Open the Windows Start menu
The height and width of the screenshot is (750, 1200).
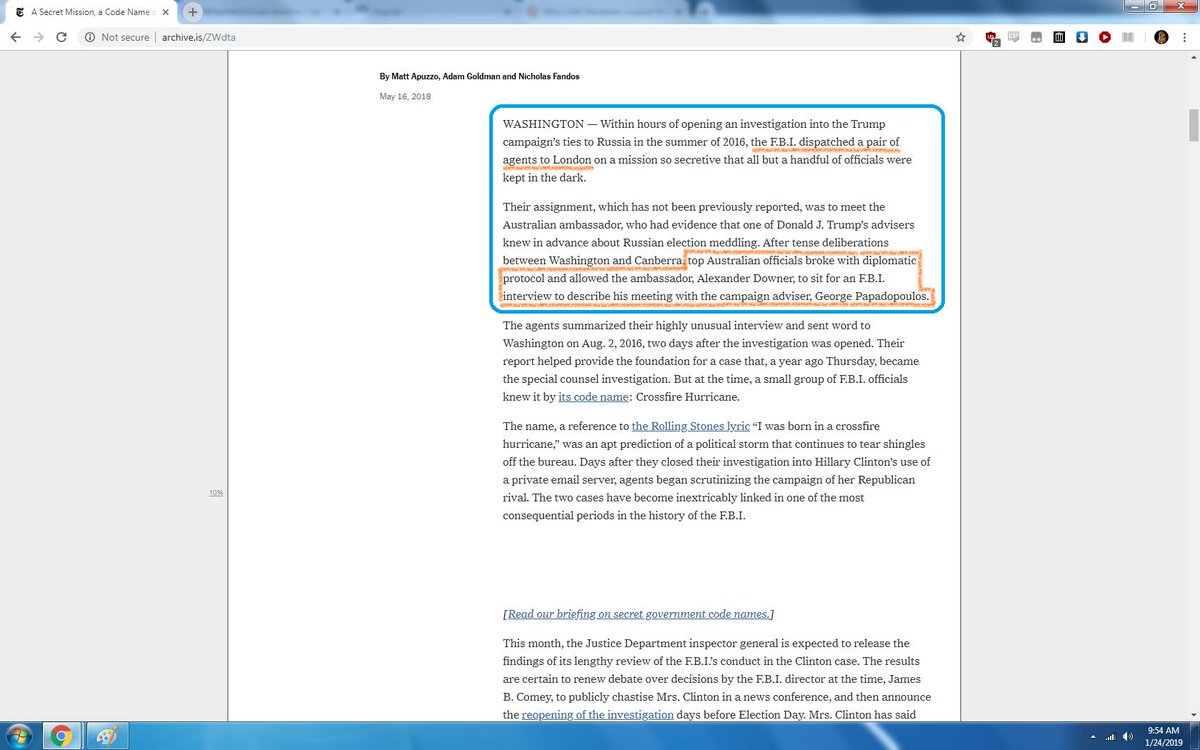[21, 737]
